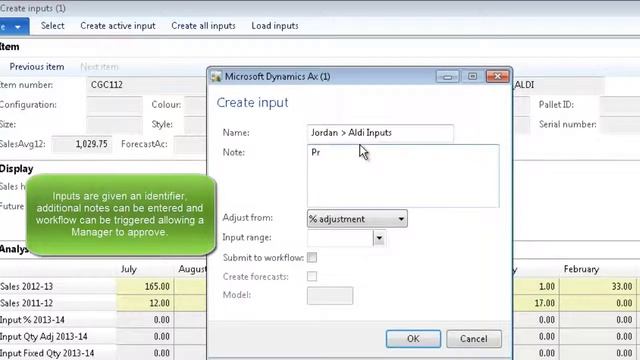Open the Adjust from dropdown

click(x=357, y=219)
